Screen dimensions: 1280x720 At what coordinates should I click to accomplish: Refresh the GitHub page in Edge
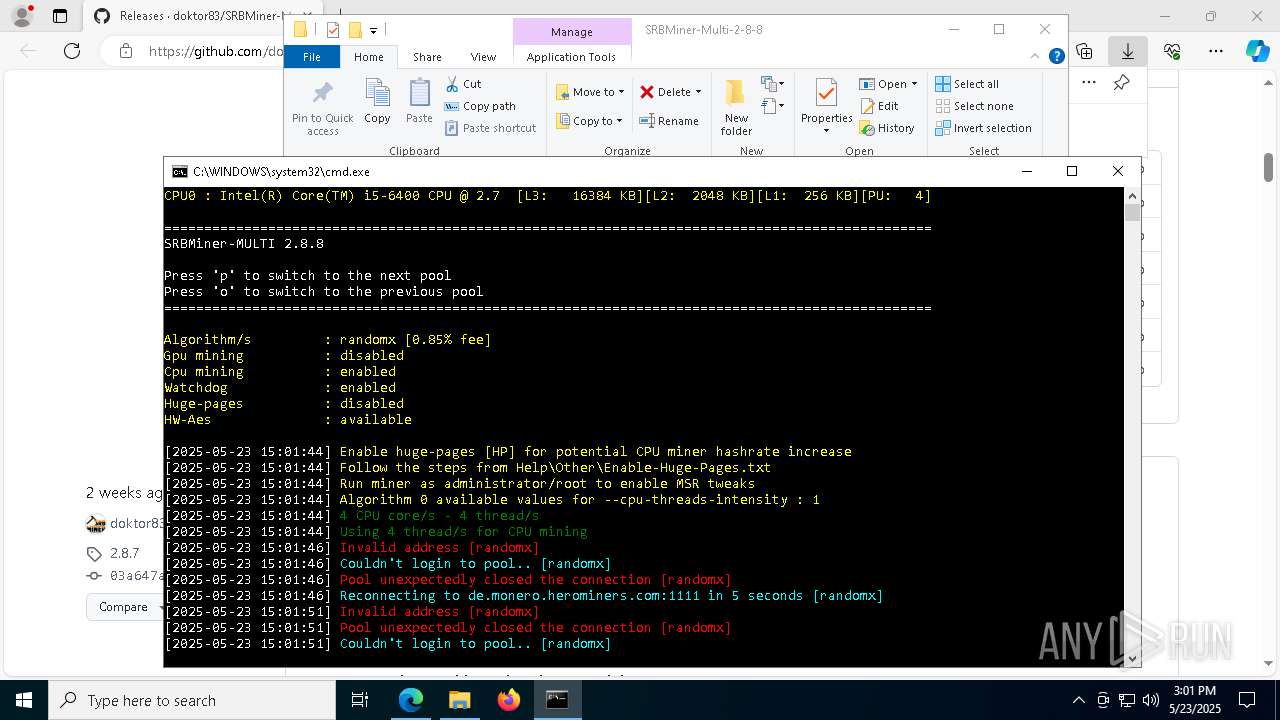pyautogui.click(x=72, y=51)
